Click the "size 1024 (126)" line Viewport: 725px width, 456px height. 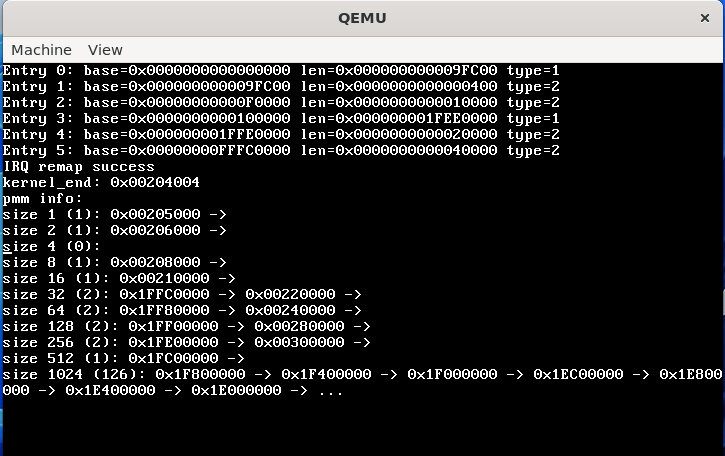tap(360, 375)
